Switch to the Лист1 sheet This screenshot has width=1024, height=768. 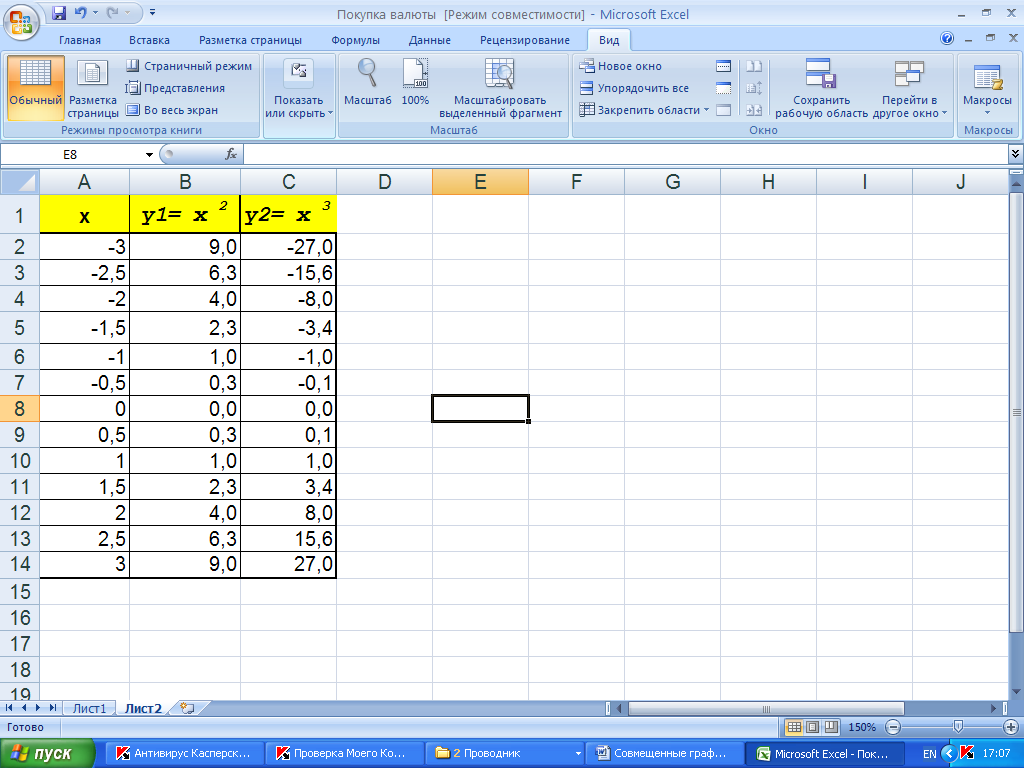(89, 709)
